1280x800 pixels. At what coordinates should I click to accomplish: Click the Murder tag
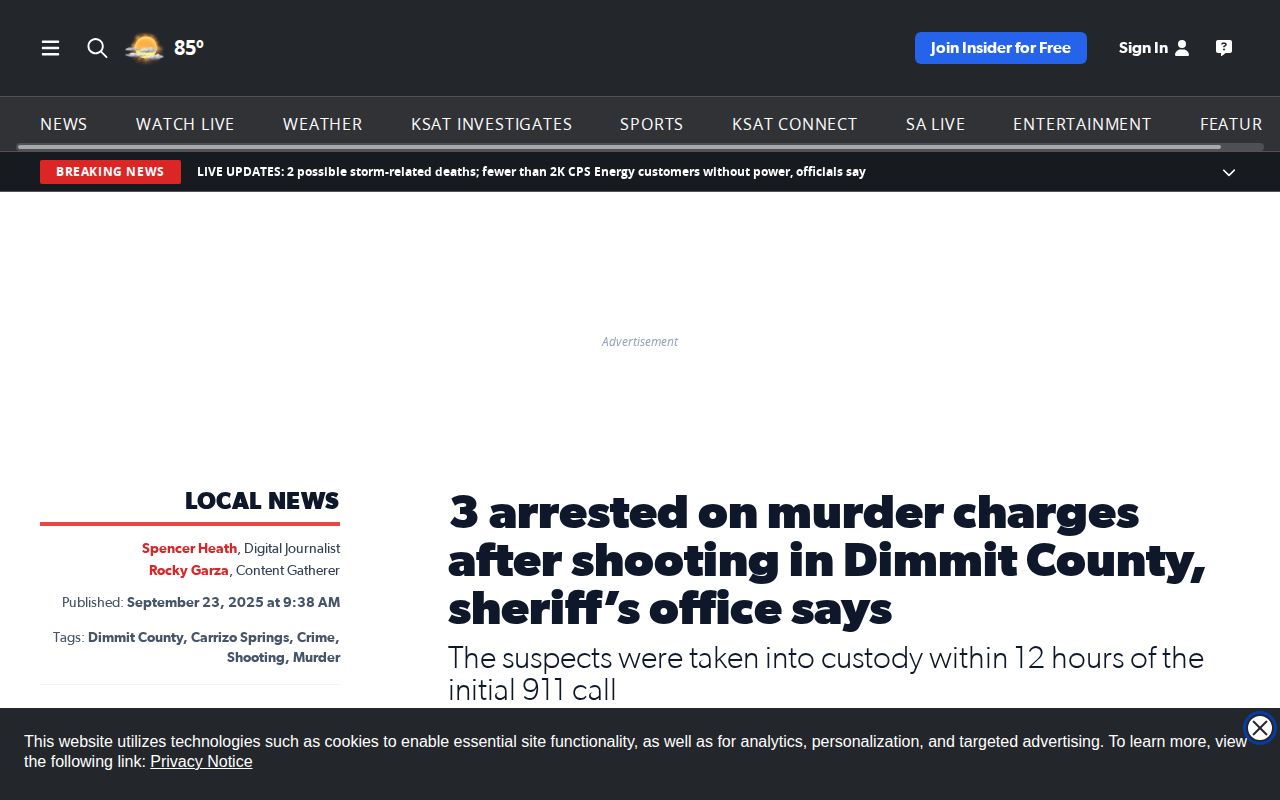317,657
